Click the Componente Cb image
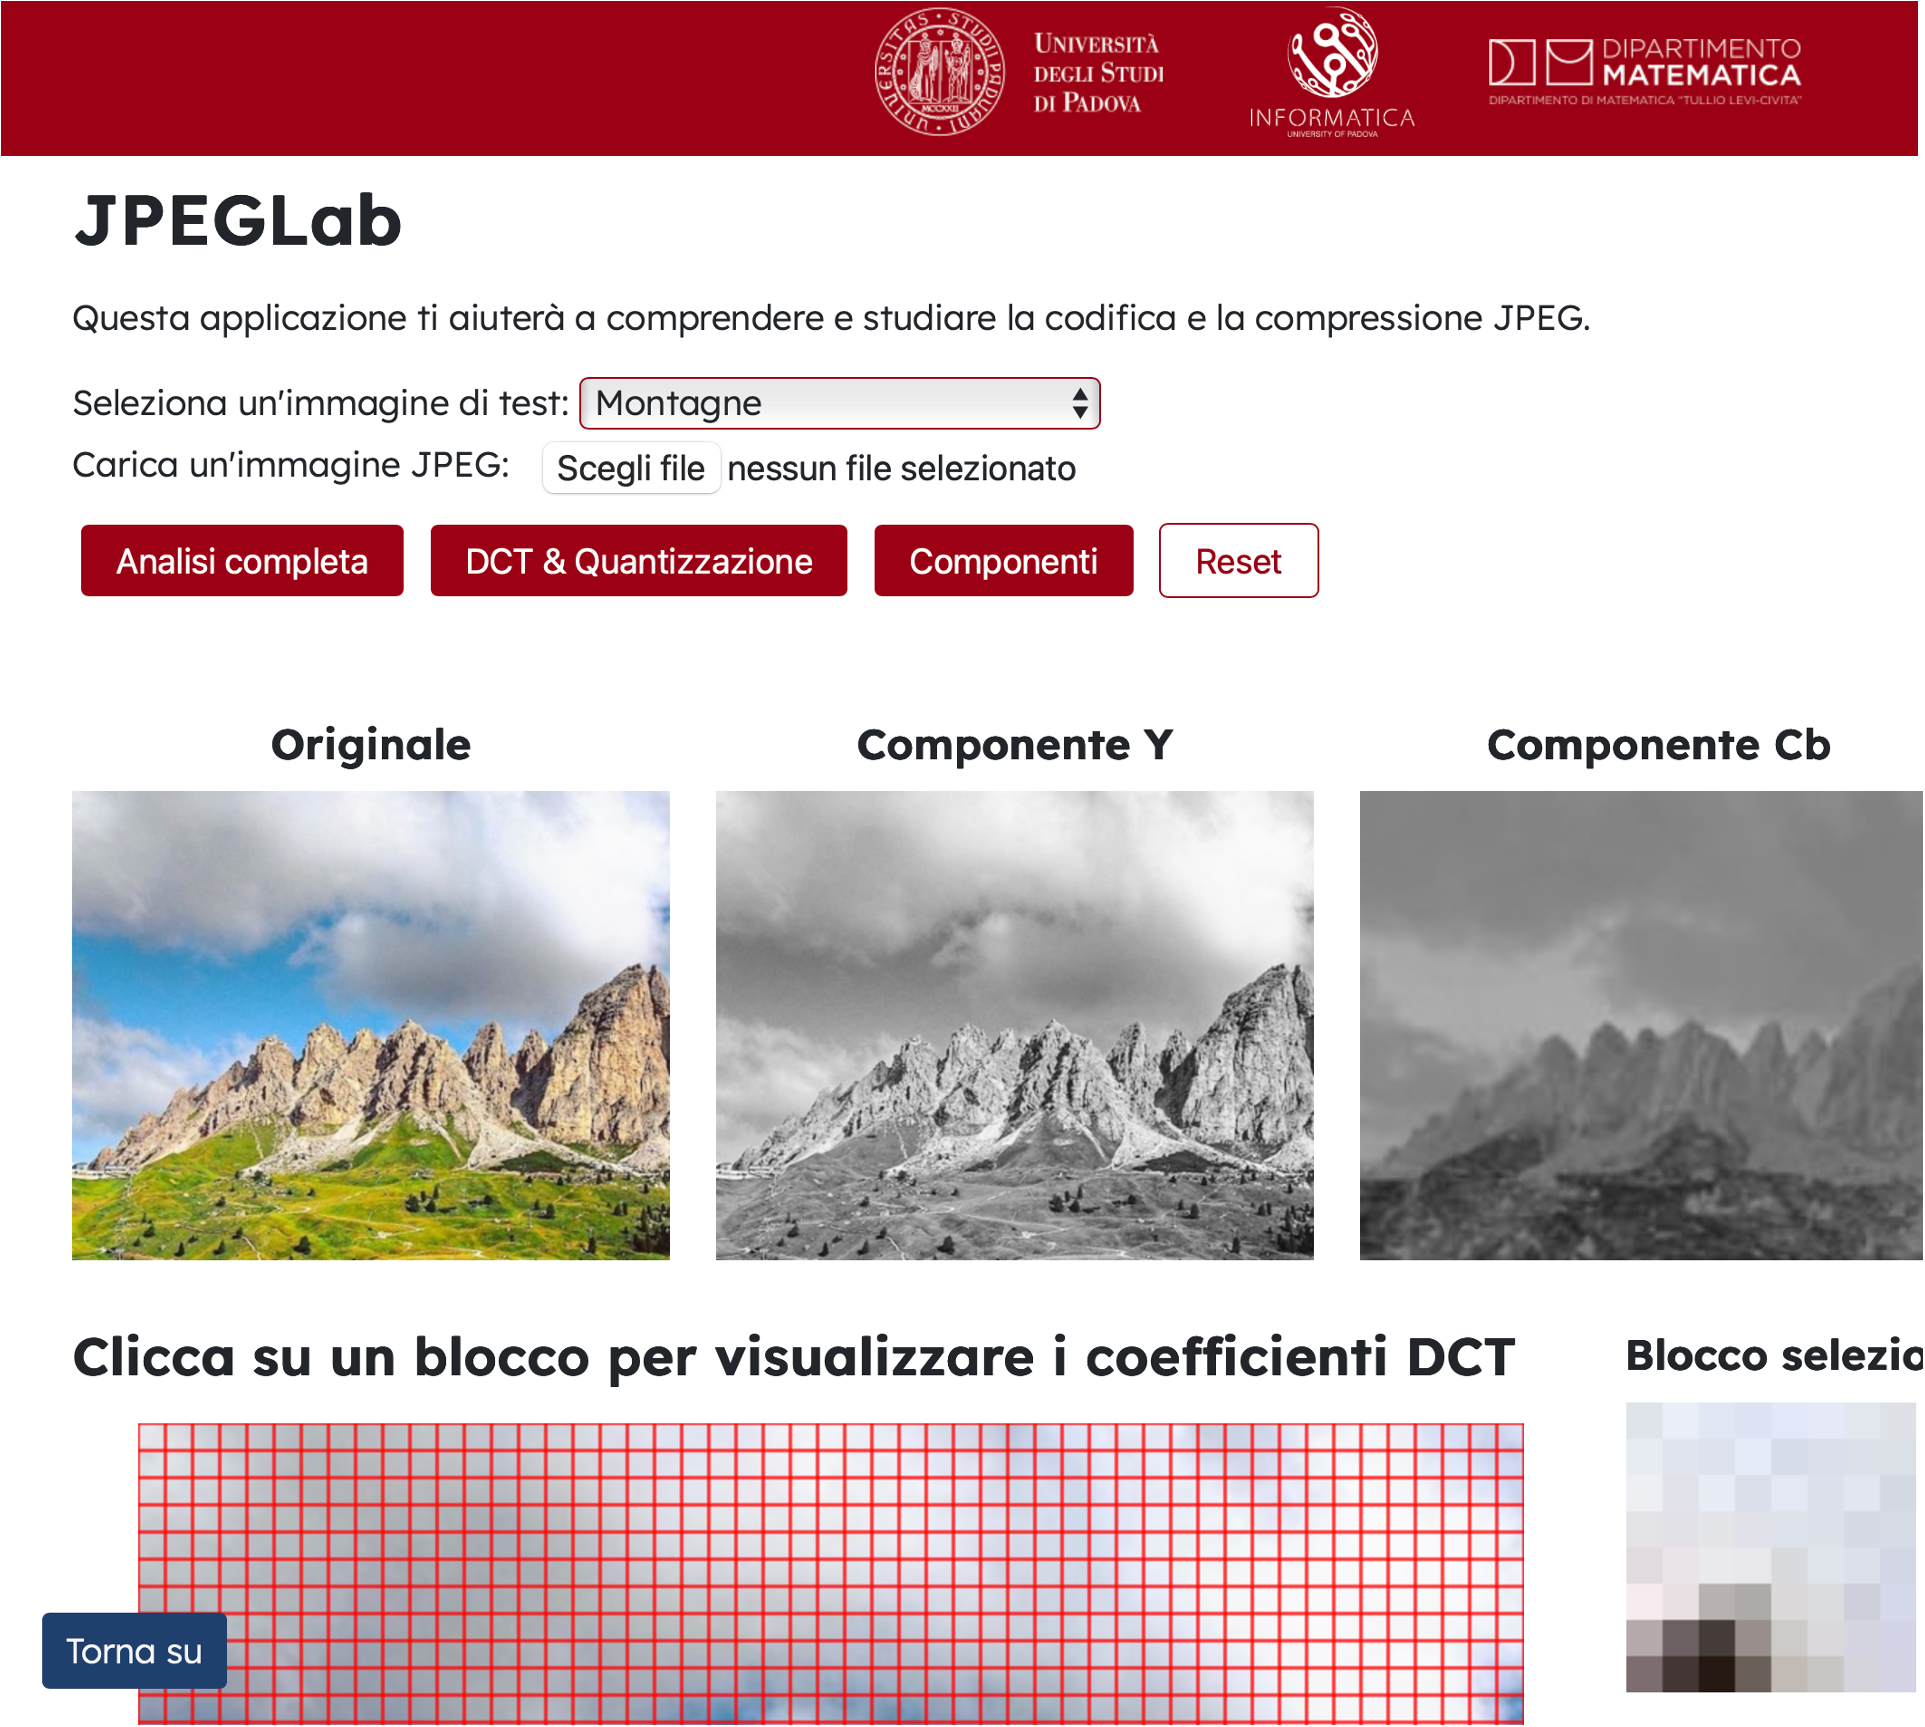 click(1641, 1025)
